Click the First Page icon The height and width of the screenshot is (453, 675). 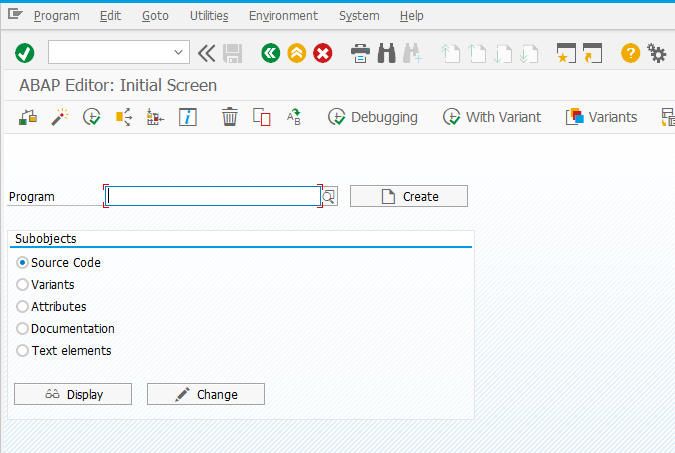450,54
